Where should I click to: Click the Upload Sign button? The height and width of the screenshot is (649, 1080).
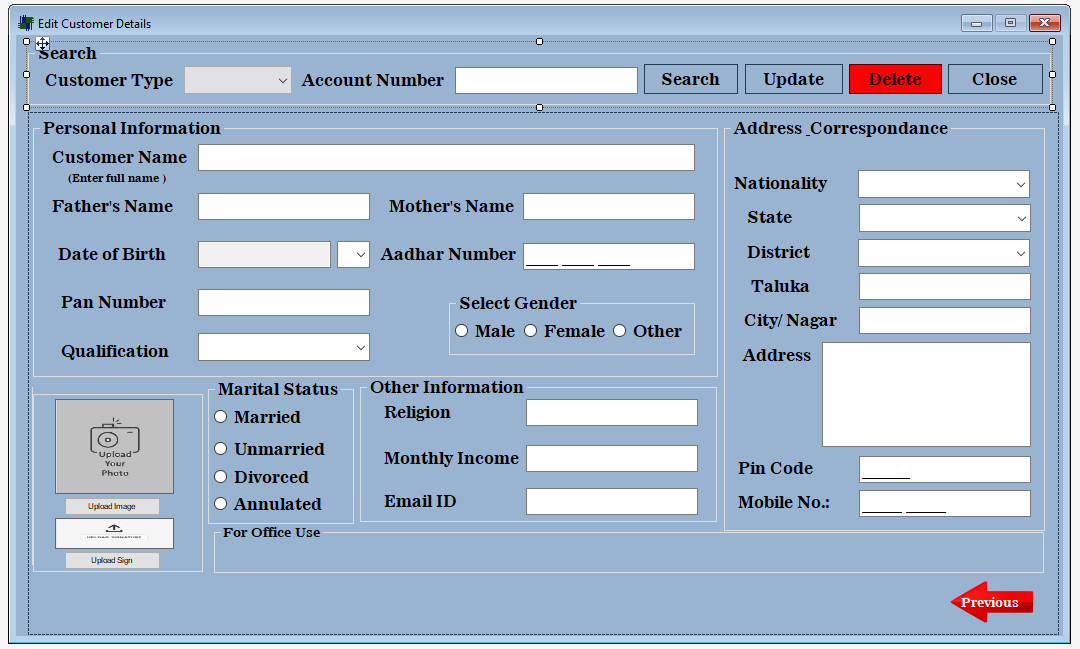tap(112, 560)
